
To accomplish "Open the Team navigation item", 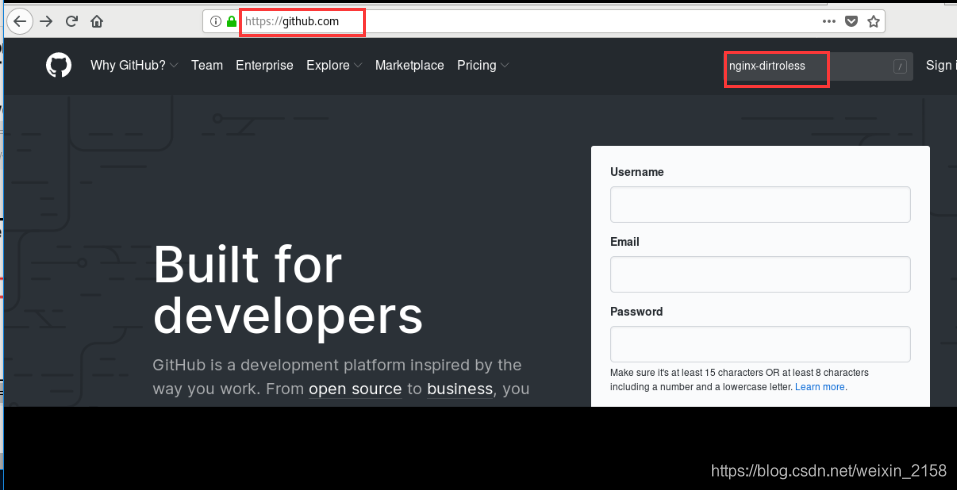I will (x=207, y=65).
